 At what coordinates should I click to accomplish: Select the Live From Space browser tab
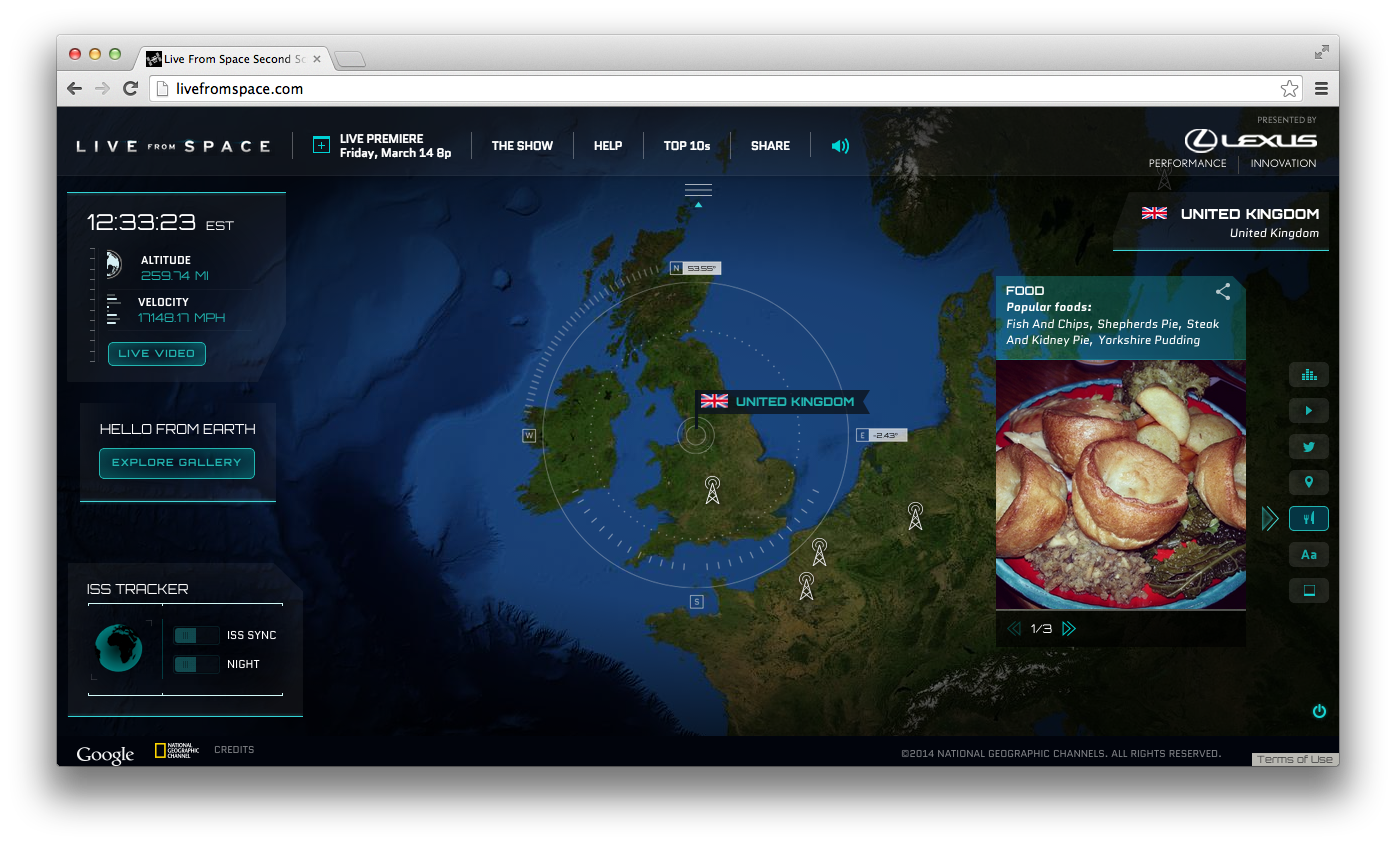[x=232, y=59]
